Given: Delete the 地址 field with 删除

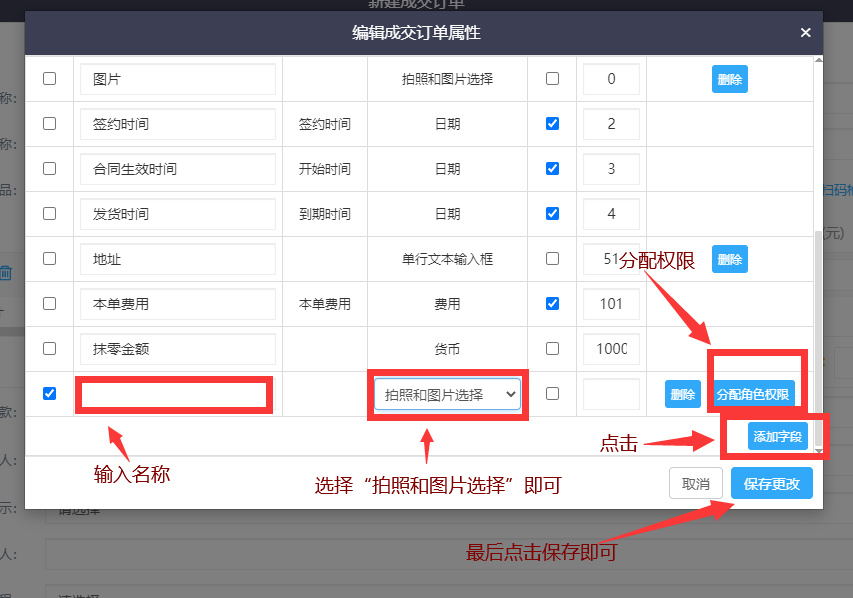Looking at the screenshot, I should [730, 259].
